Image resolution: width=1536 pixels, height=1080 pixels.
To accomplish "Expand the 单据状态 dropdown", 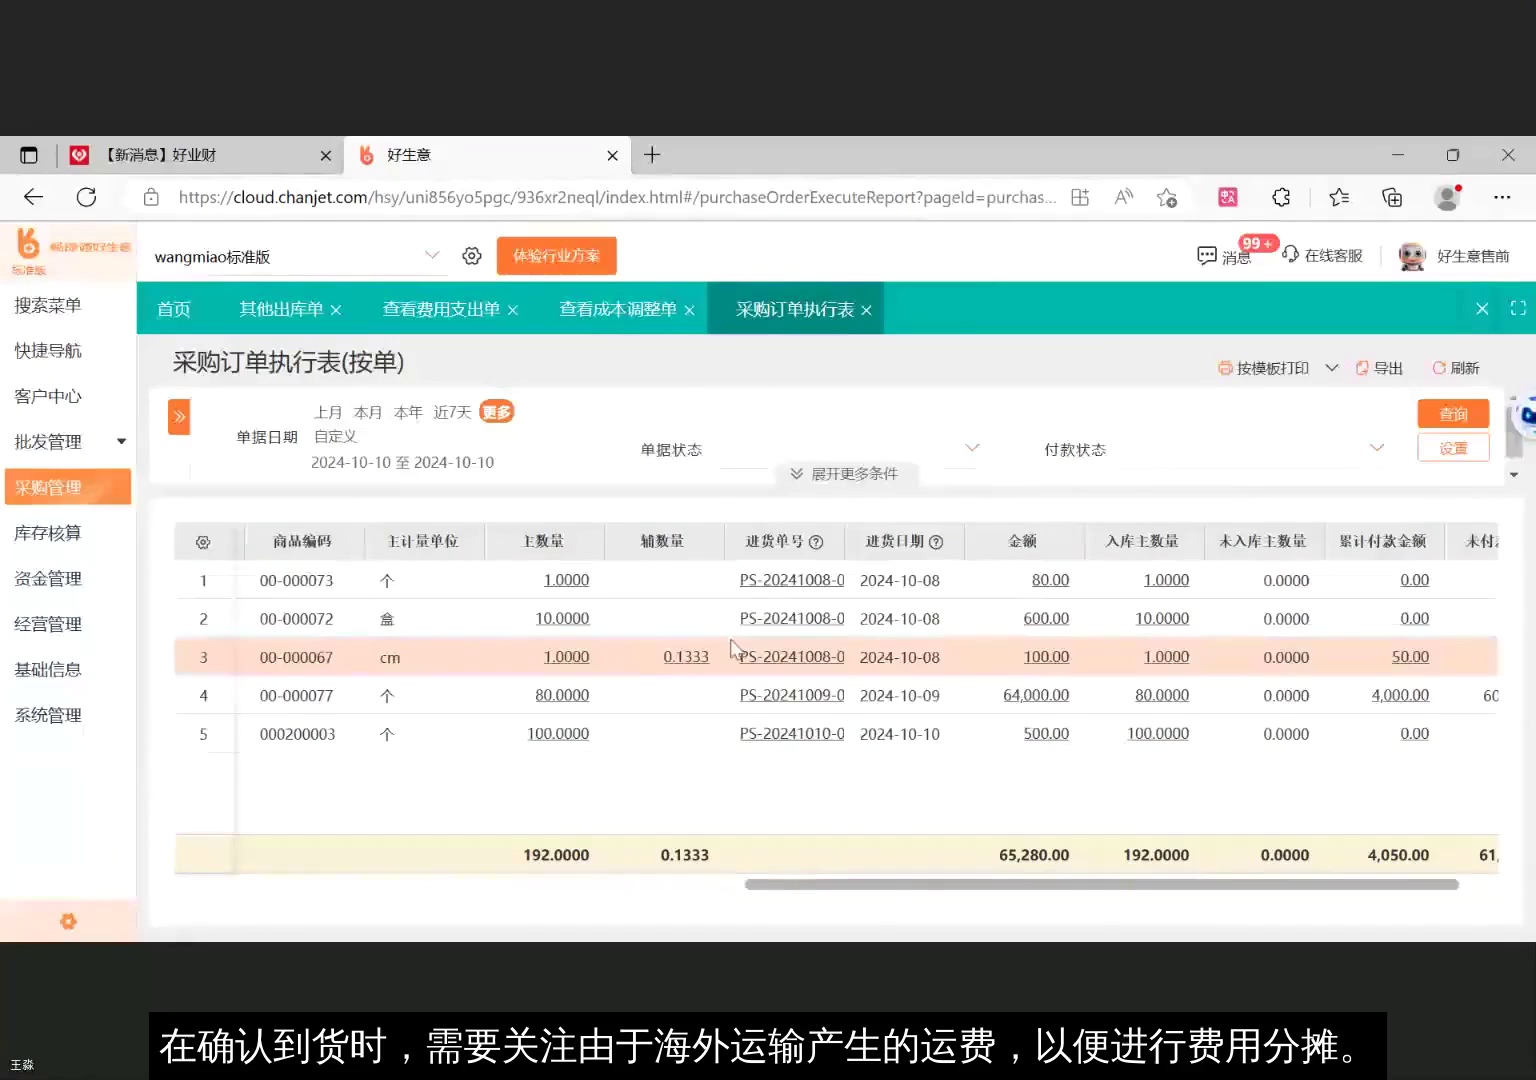I will click(x=970, y=448).
